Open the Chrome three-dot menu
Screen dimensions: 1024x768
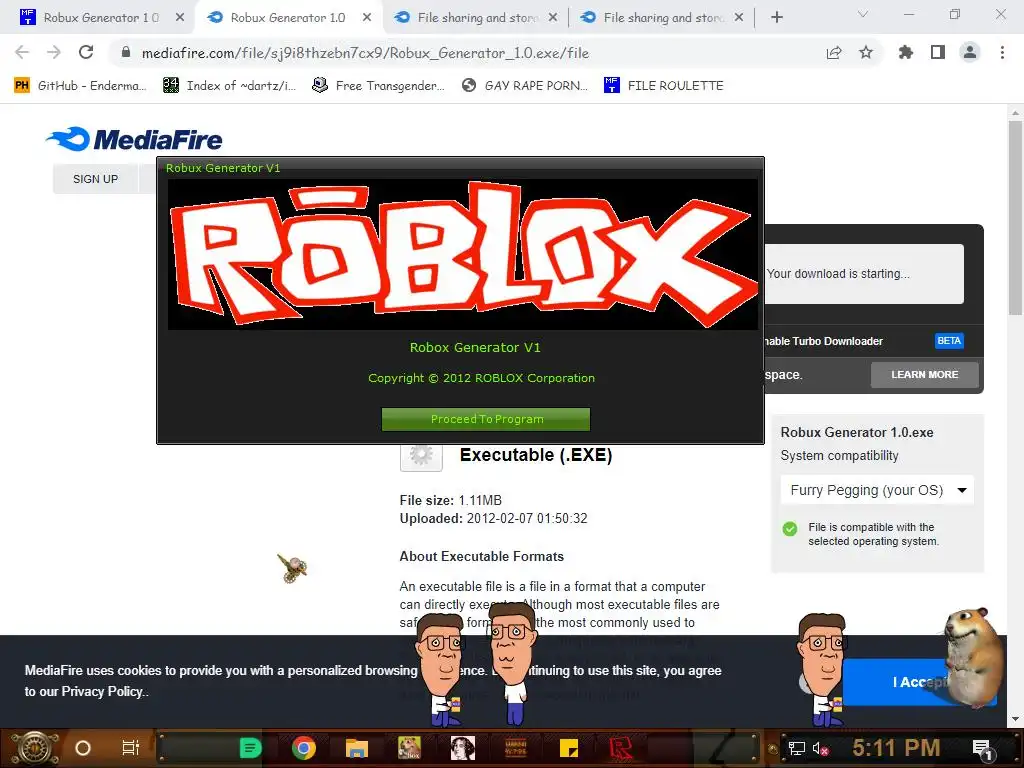1002,52
